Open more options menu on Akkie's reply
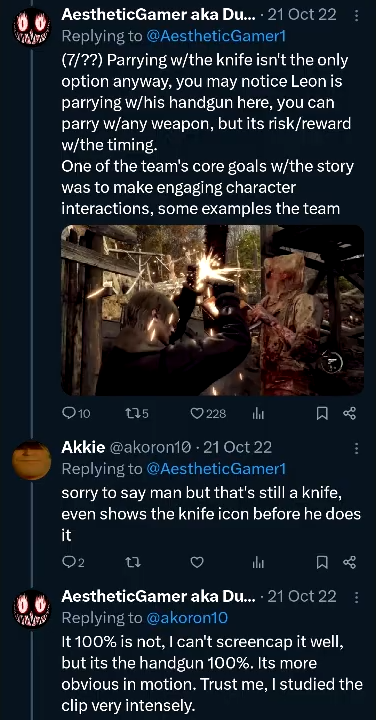Image resolution: width=376 pixels, height=720 pixels. tap(357, 448)
